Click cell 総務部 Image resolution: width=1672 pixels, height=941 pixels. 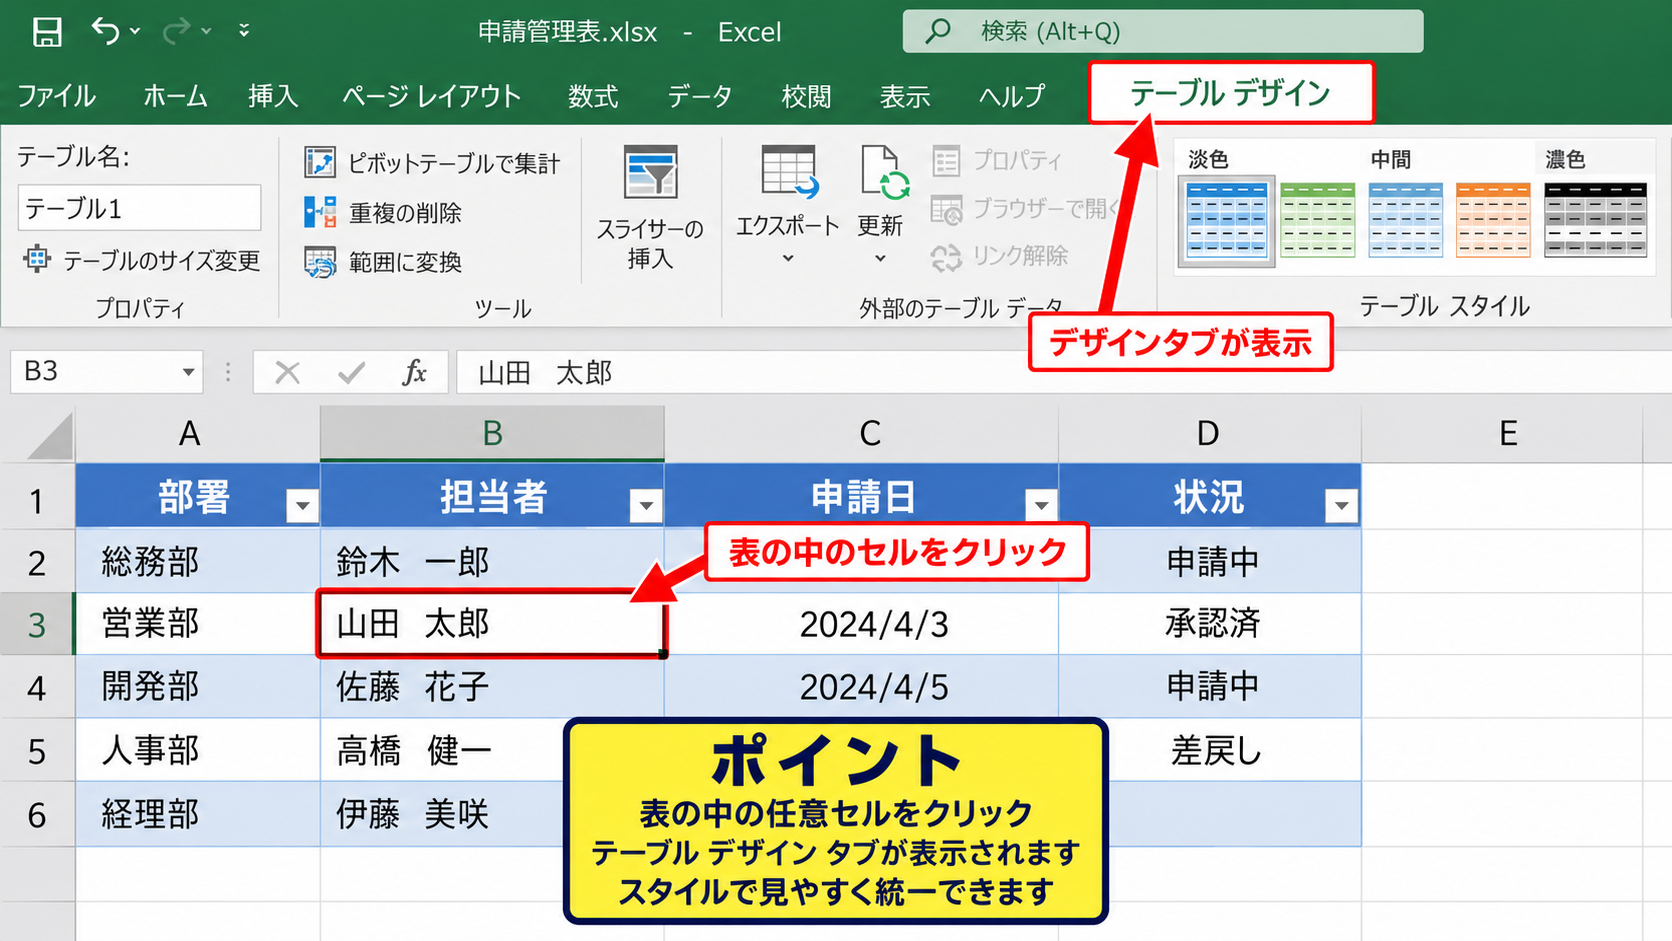click(x=197, y=562)
